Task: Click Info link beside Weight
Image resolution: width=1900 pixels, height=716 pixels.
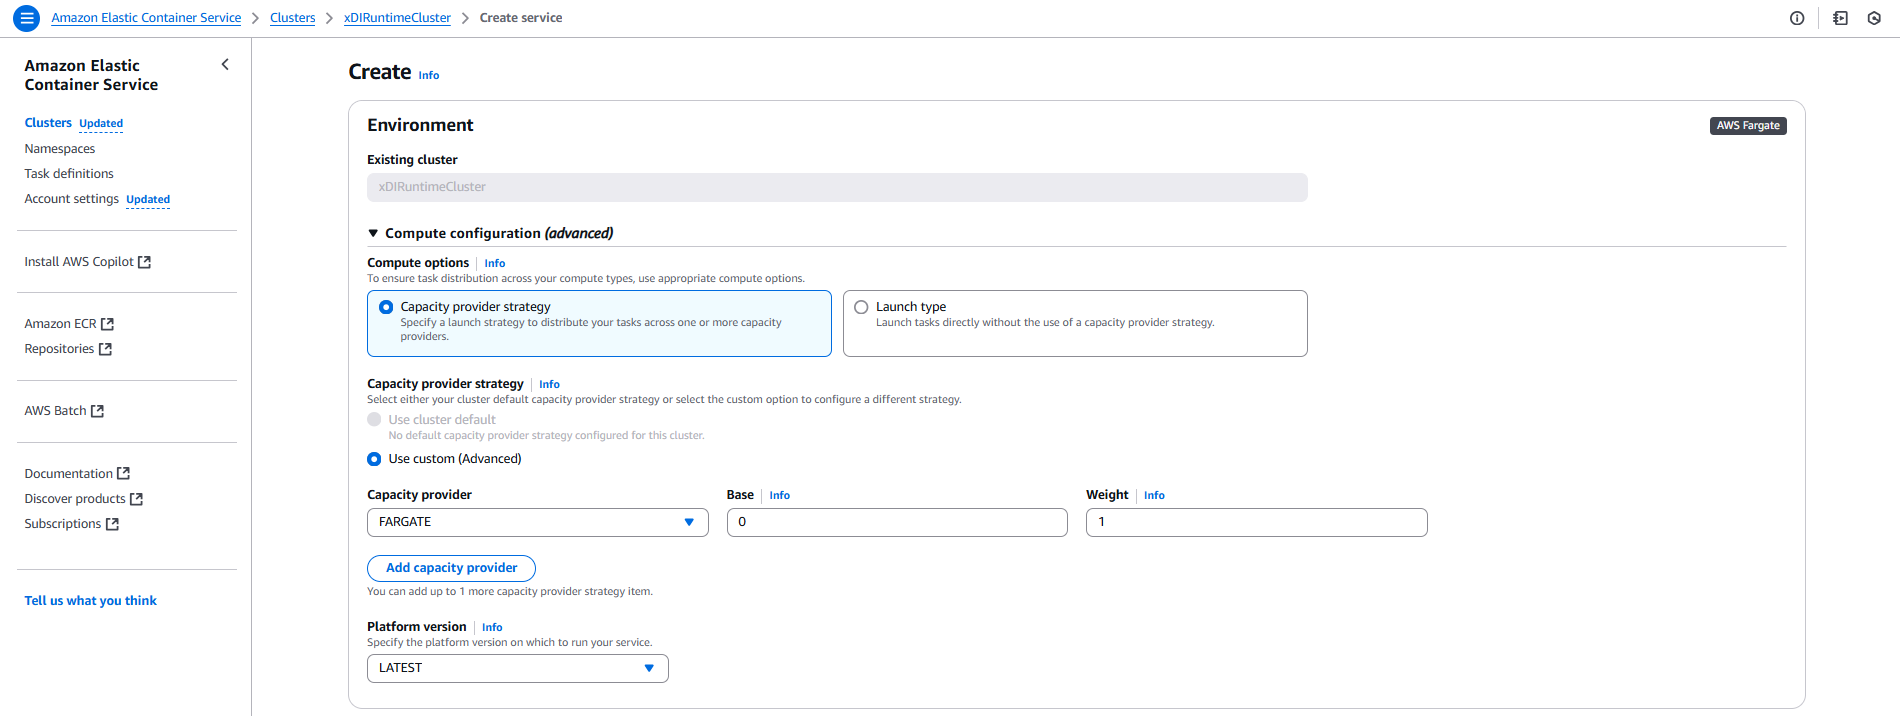Action: pos(1154,496)
